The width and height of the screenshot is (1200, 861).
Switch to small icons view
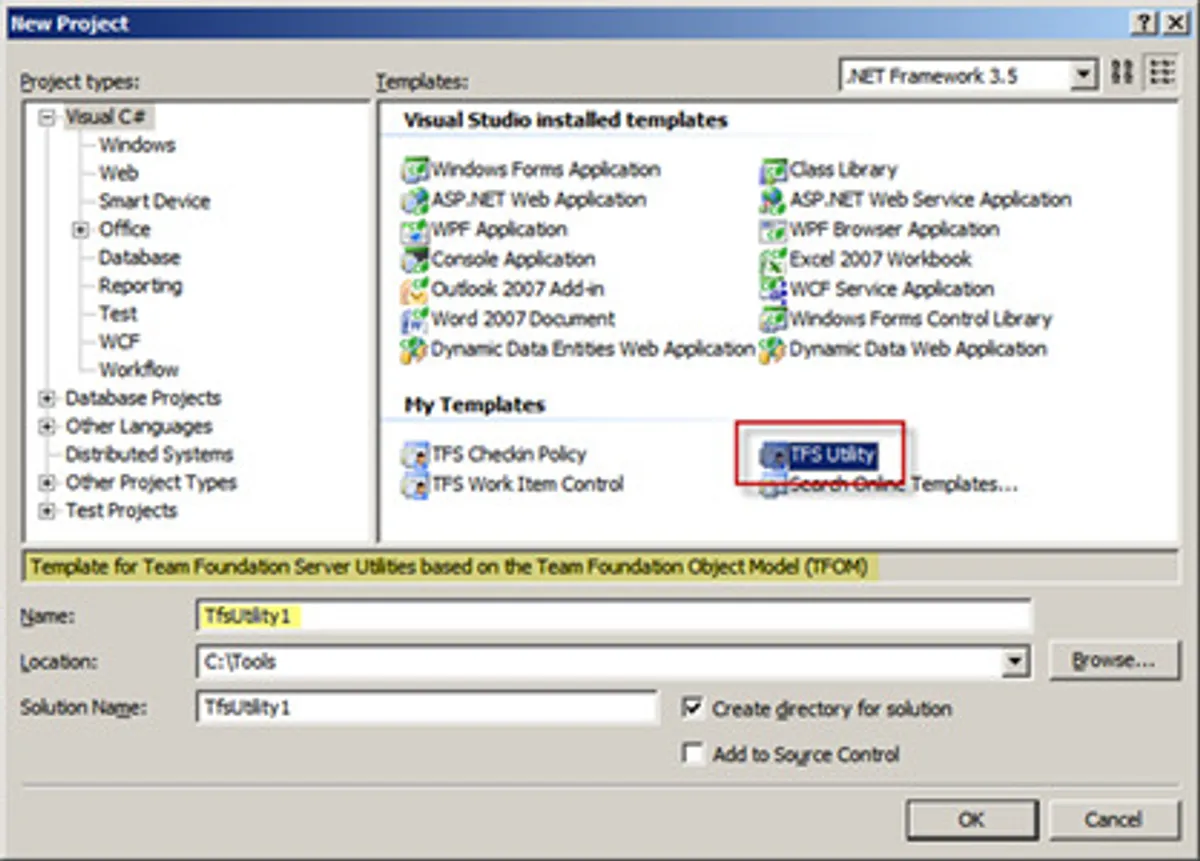1160,73
